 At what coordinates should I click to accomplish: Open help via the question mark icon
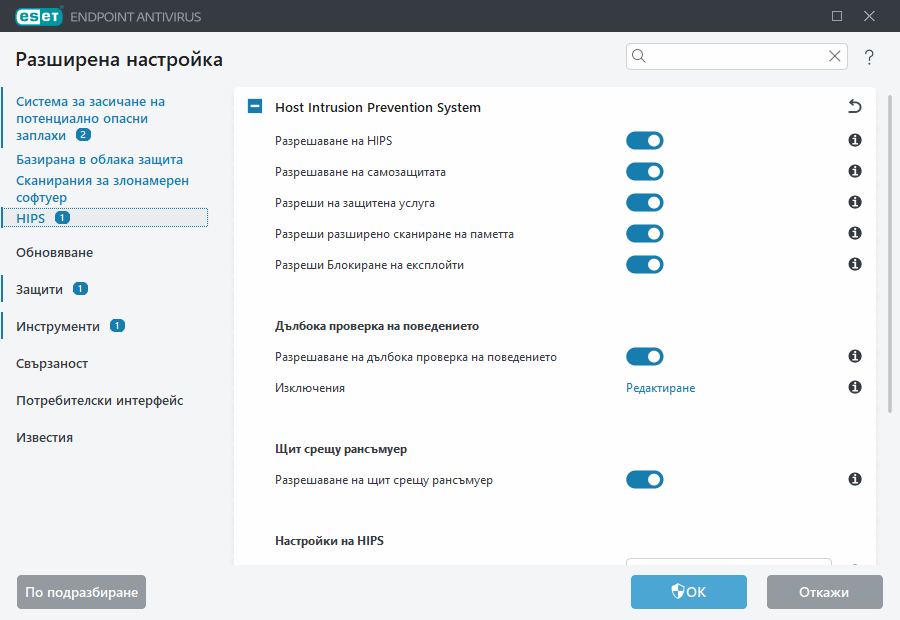(x=868, y=57)
